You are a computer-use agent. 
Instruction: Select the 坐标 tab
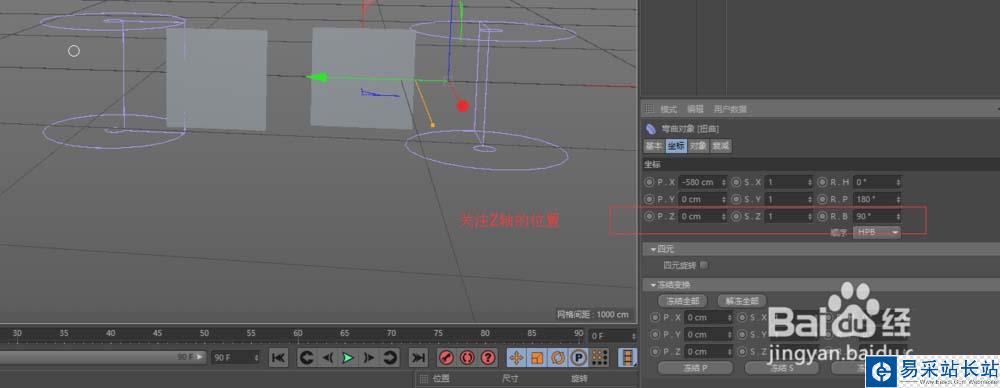coord(676,146)
